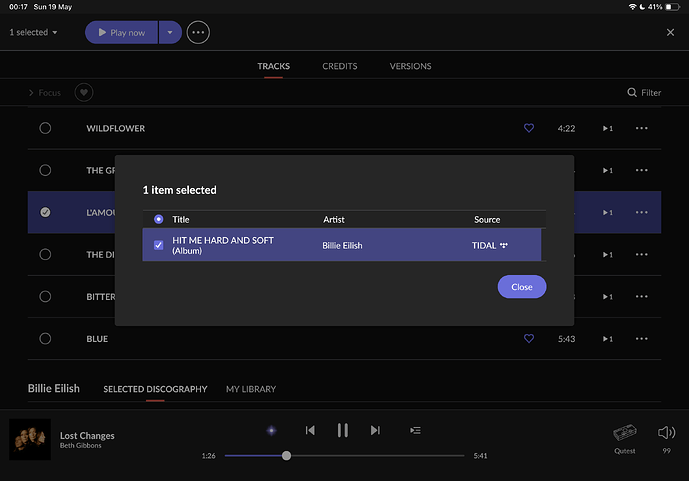Select the WILDFLOWER track circle
The width and height of the screenshot is (689, 481).
45,128
